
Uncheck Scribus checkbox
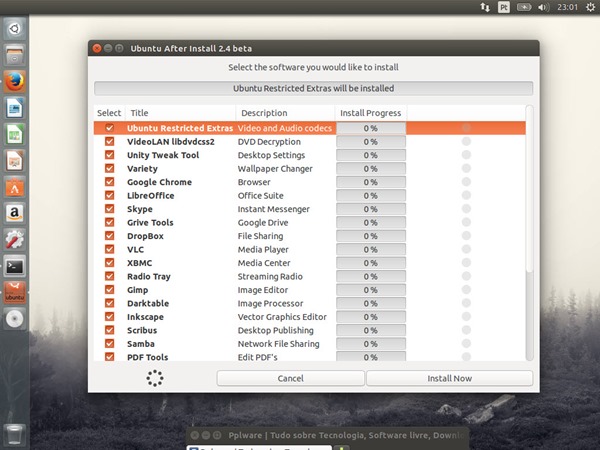tap(109, 330)
